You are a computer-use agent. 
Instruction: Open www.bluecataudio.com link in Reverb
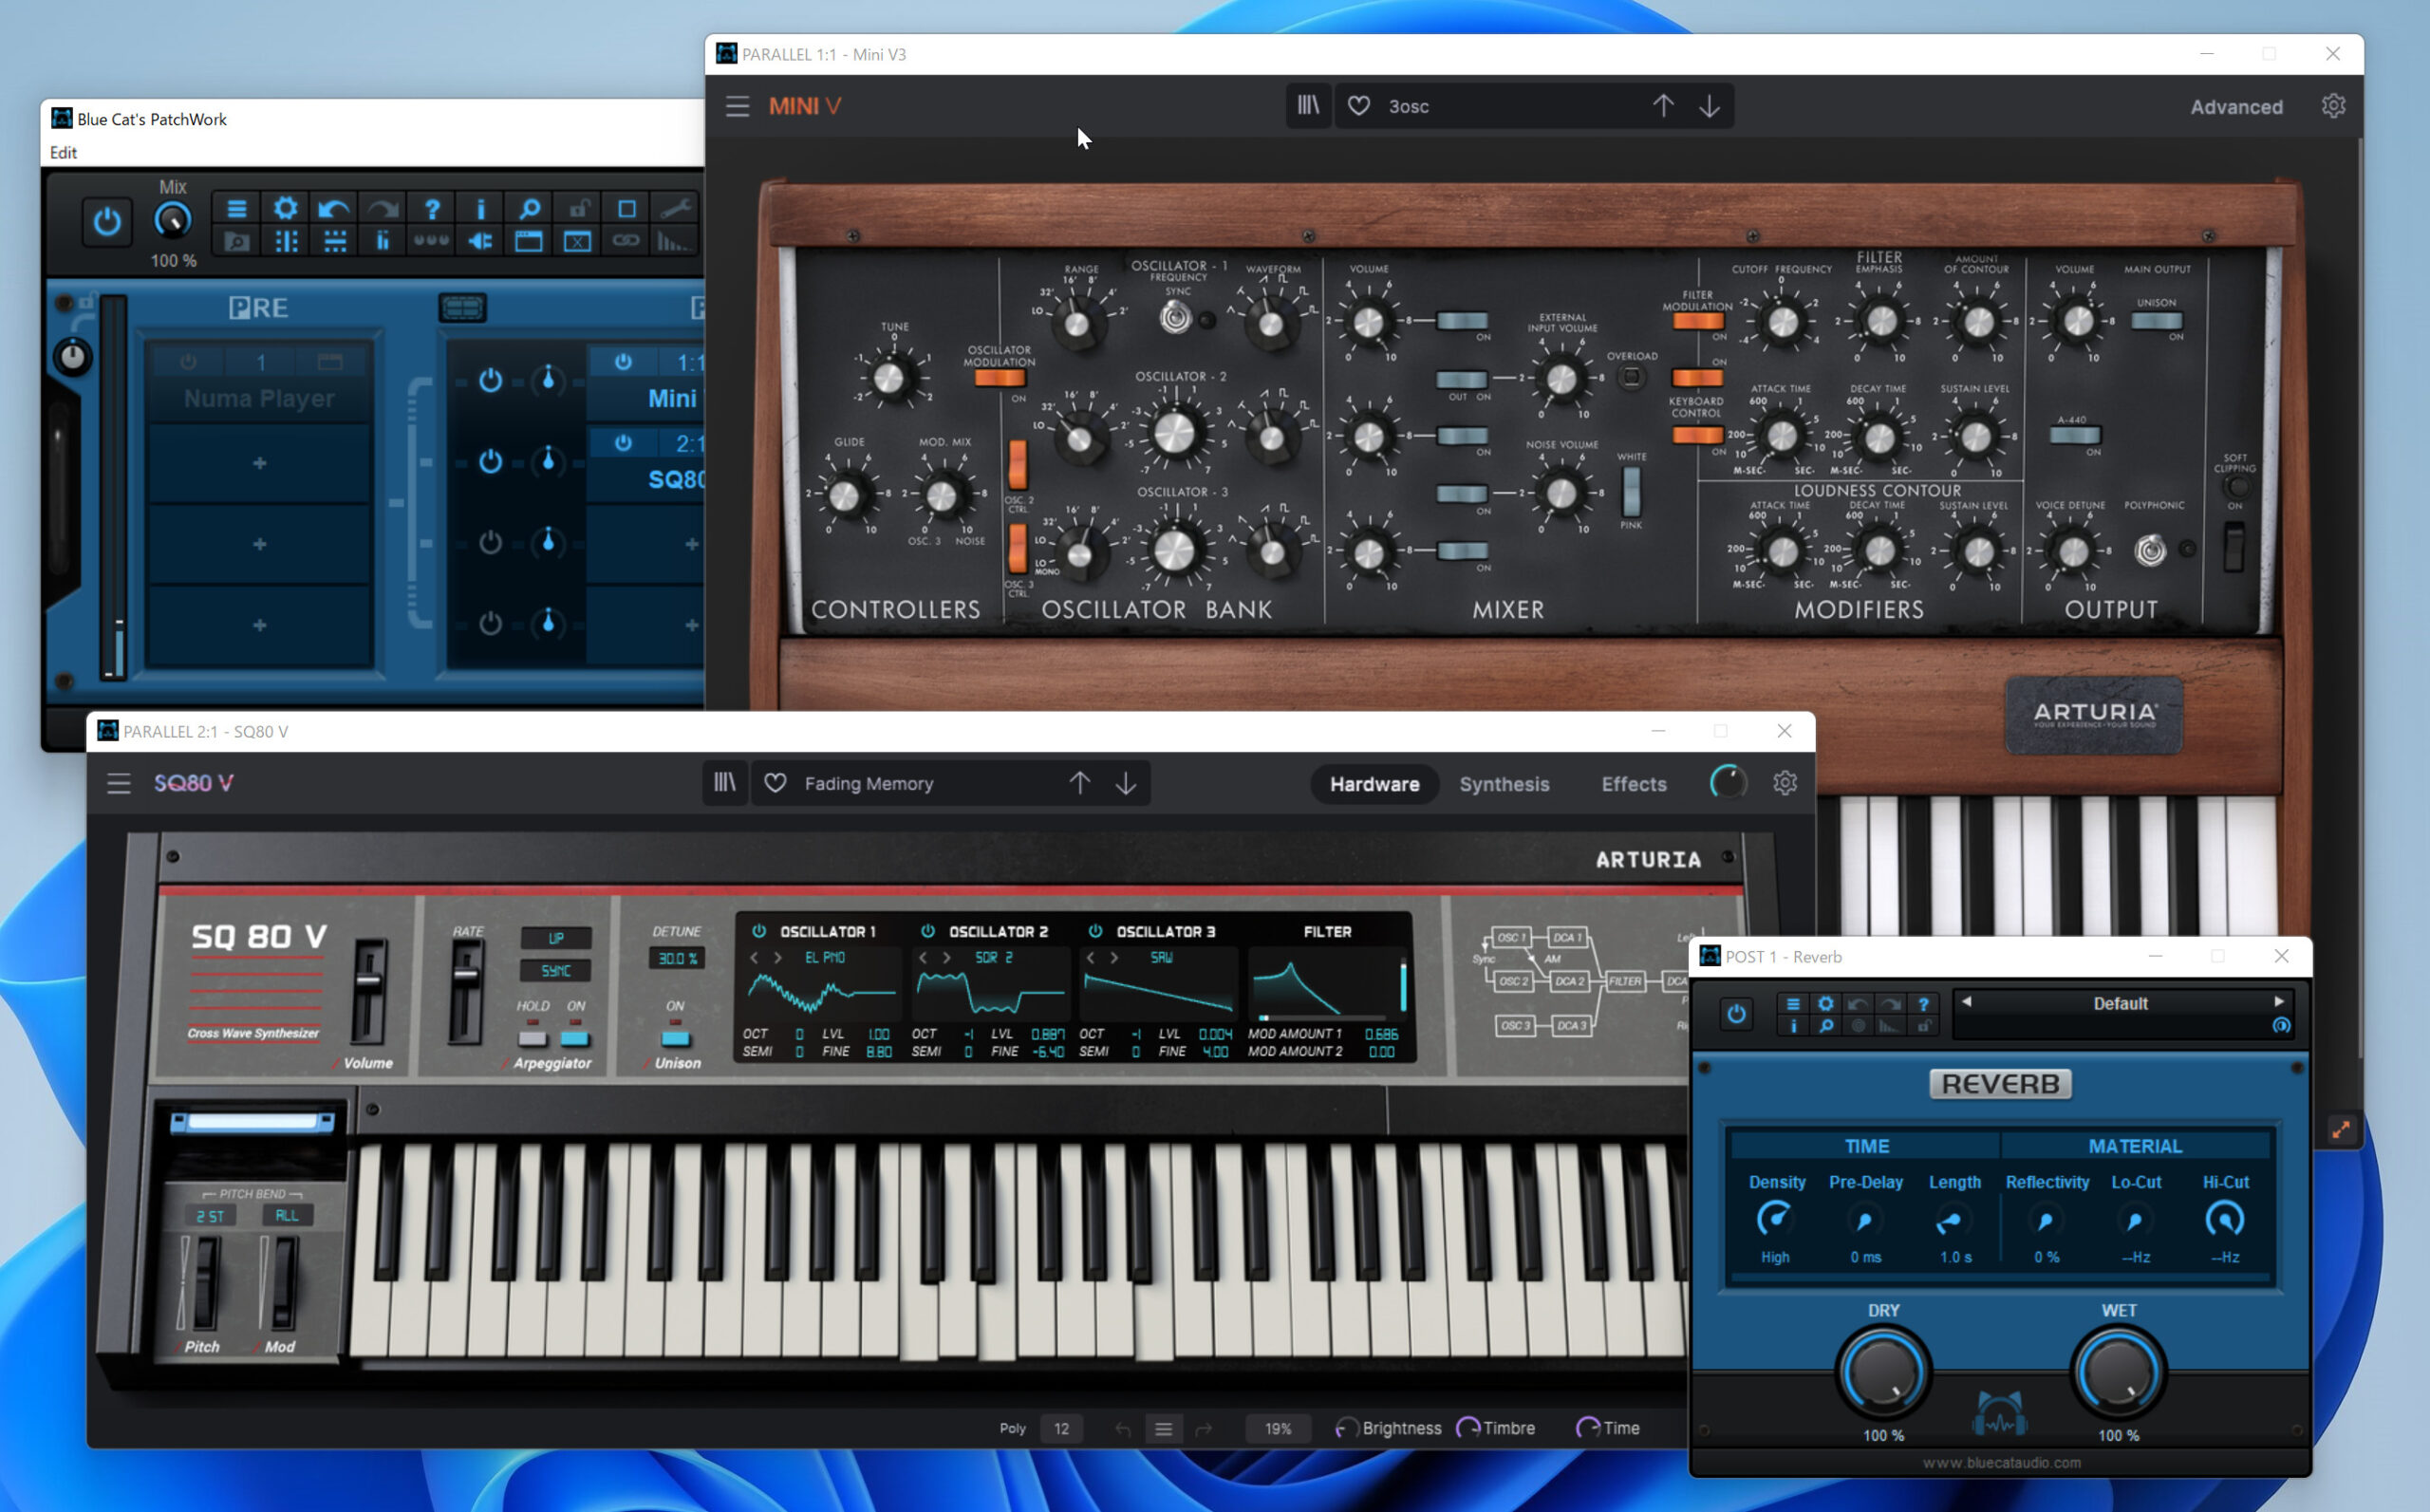coord(2001,1462)
